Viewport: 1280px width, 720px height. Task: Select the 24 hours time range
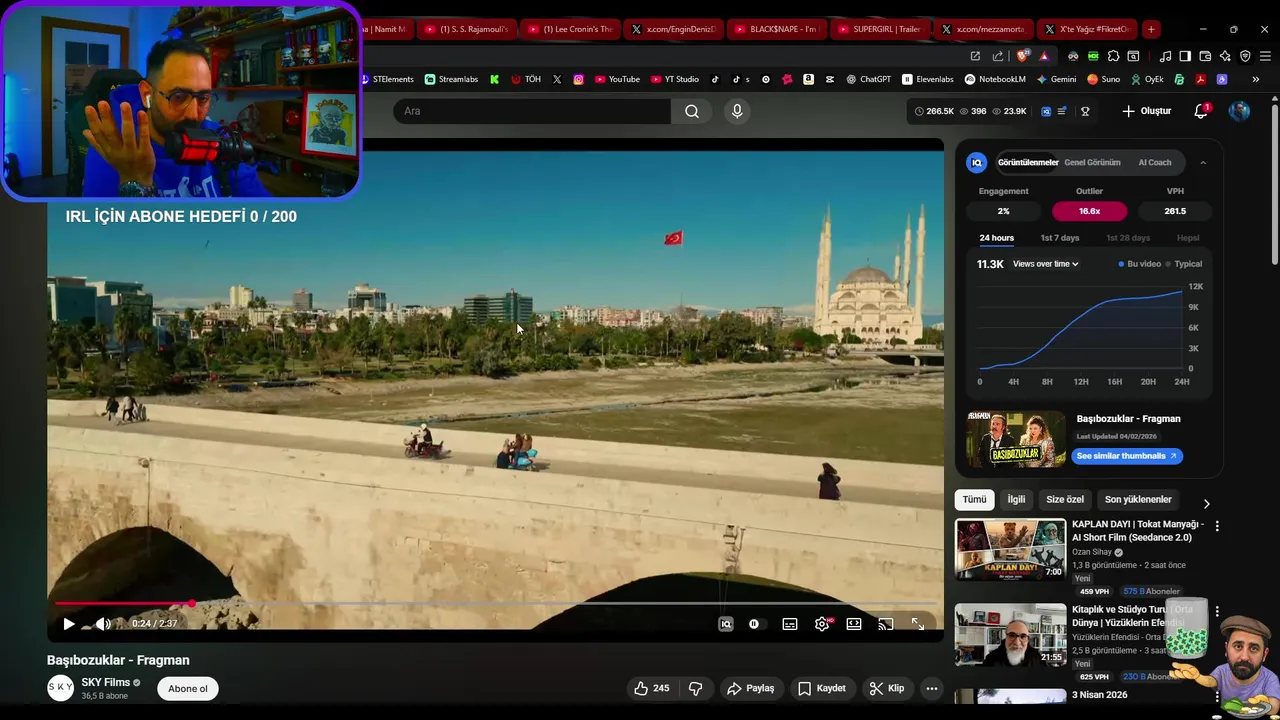point(996,238)
